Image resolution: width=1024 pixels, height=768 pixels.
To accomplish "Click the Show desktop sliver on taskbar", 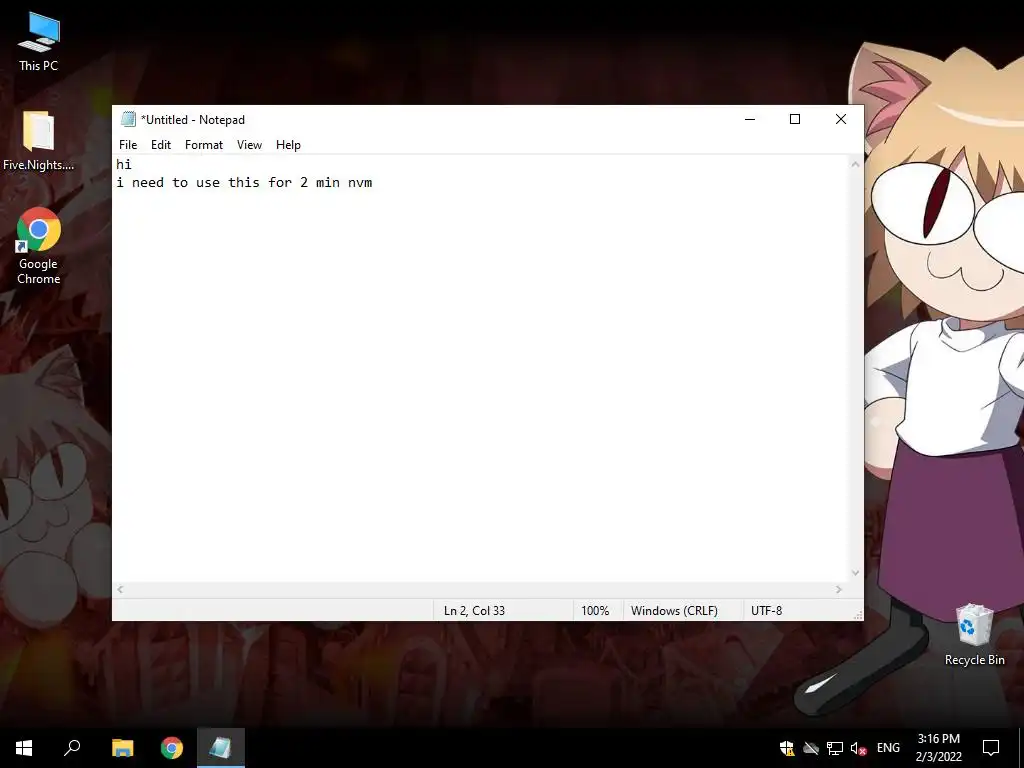I will point(1021,748).
